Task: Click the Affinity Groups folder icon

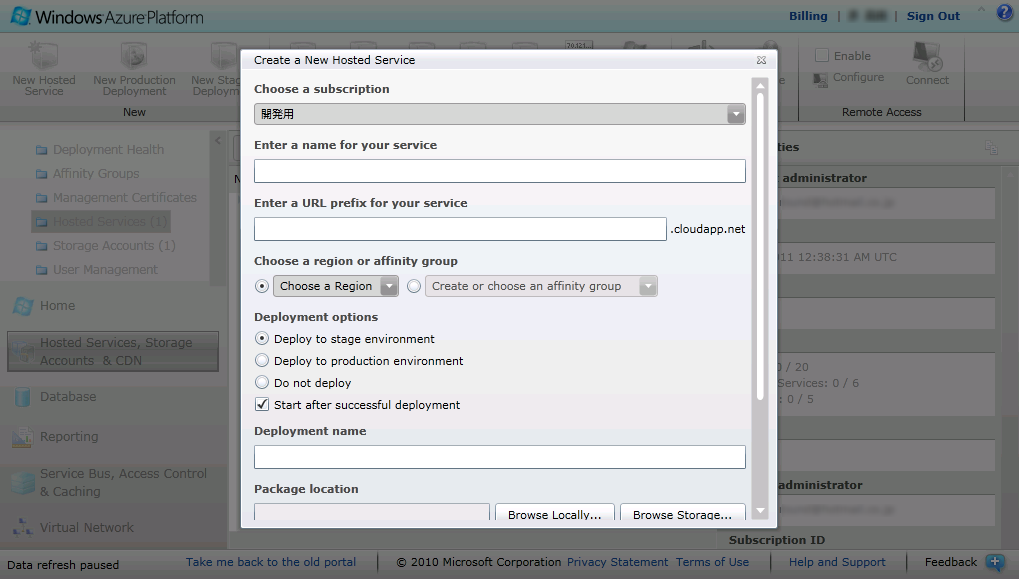Action: tap(42, 174)
